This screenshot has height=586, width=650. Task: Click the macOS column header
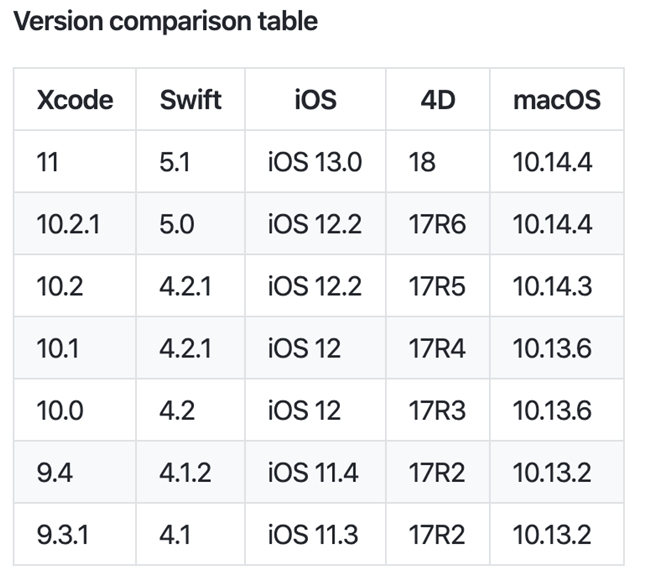point(556,100)
